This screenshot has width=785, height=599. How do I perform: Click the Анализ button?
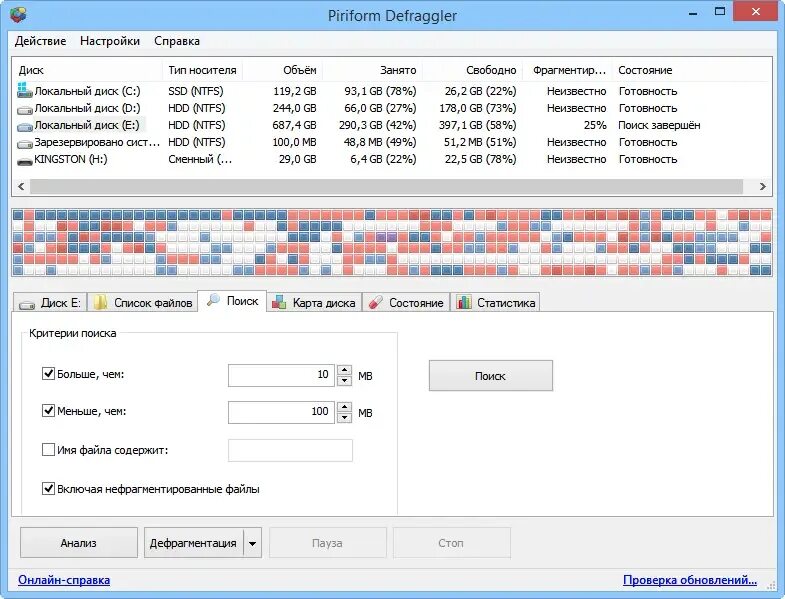[x=79, y=543]
